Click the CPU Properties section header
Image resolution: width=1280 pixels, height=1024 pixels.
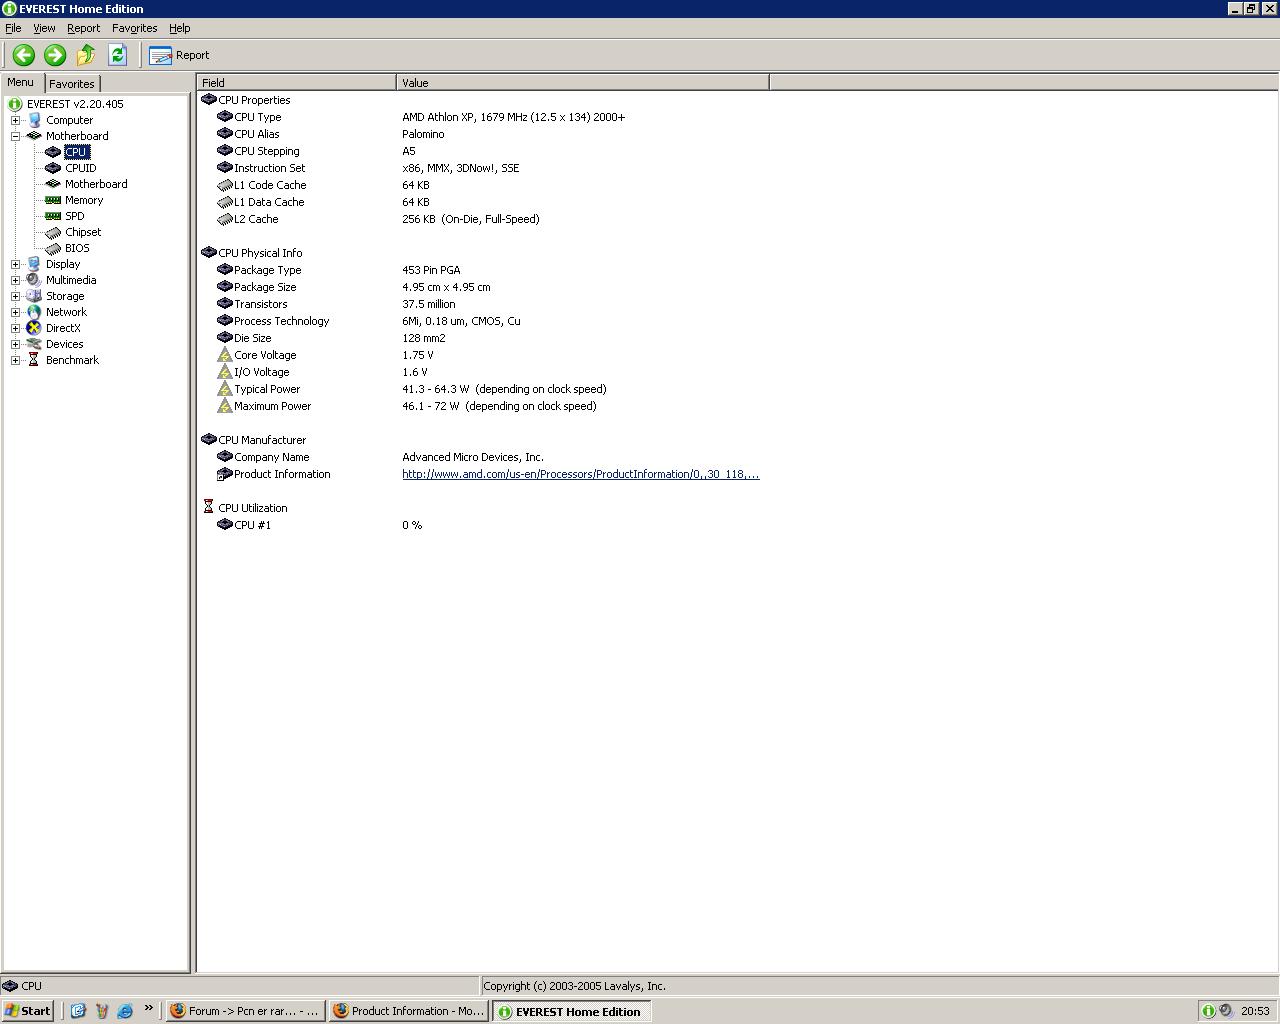pos(254,100)
